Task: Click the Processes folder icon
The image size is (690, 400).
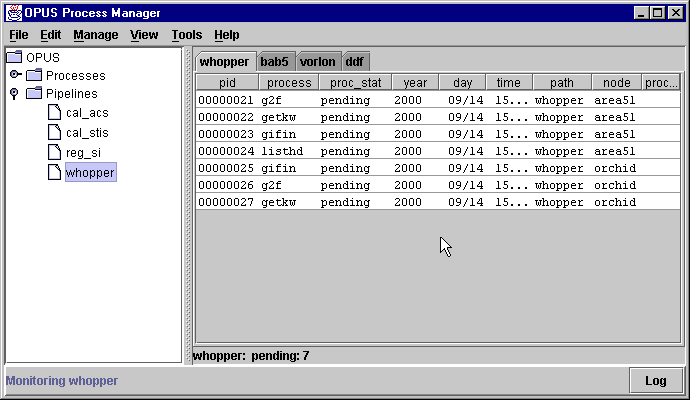Action: coord(34,76)
